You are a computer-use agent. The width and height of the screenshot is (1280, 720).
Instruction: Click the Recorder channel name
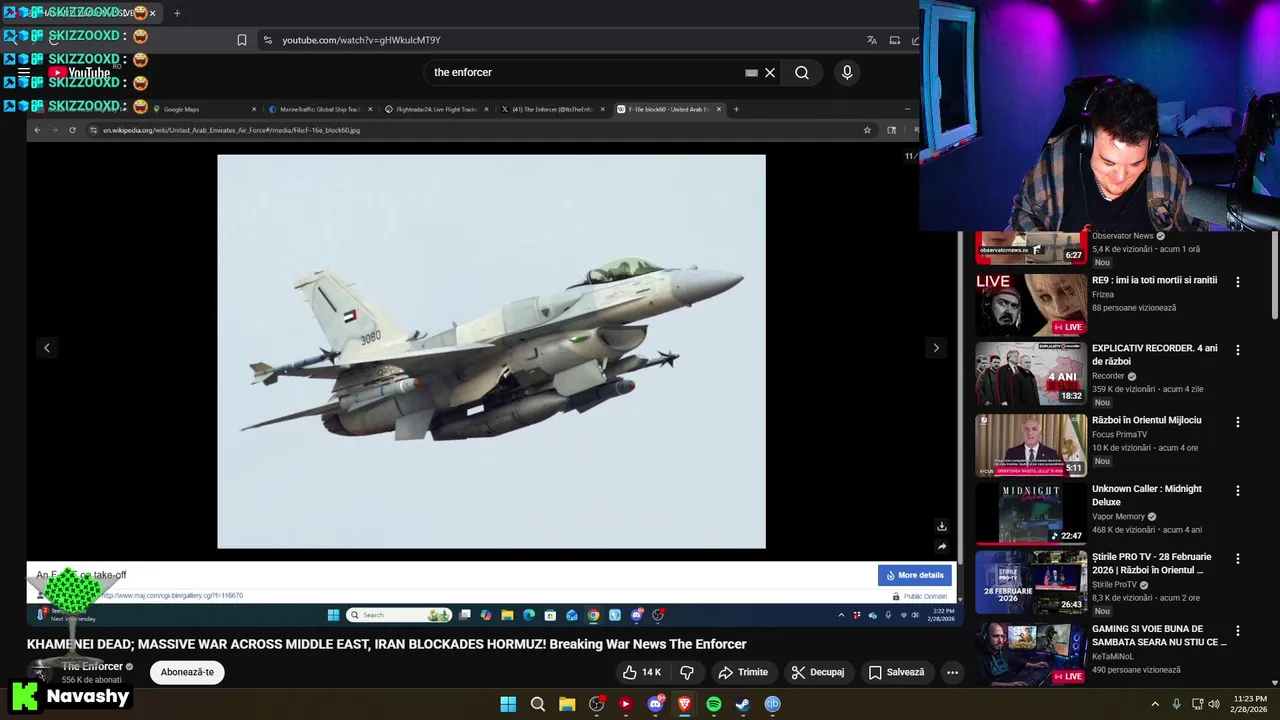(x=1108, y=376)
